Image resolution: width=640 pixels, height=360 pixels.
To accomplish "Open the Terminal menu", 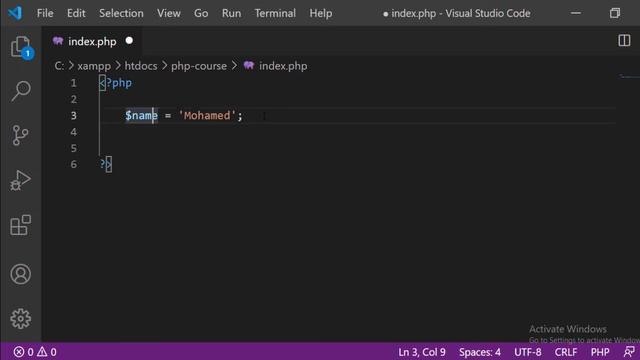I will [275, 13].
